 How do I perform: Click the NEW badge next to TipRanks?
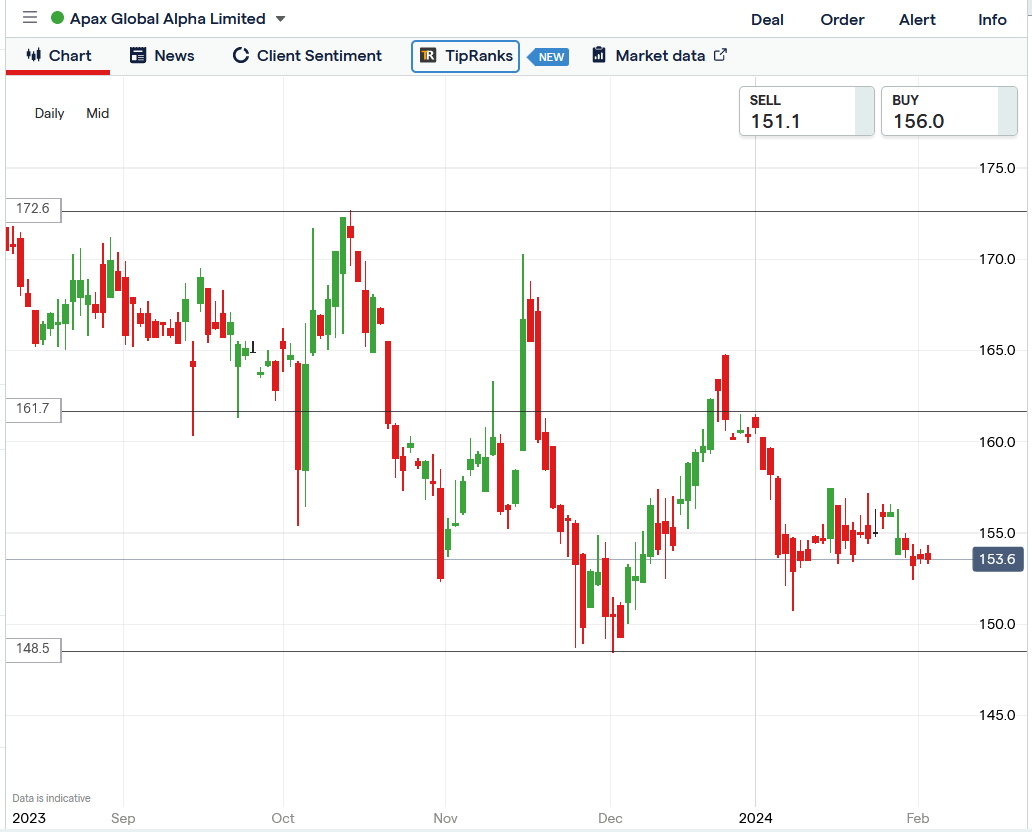coord(550,57)
